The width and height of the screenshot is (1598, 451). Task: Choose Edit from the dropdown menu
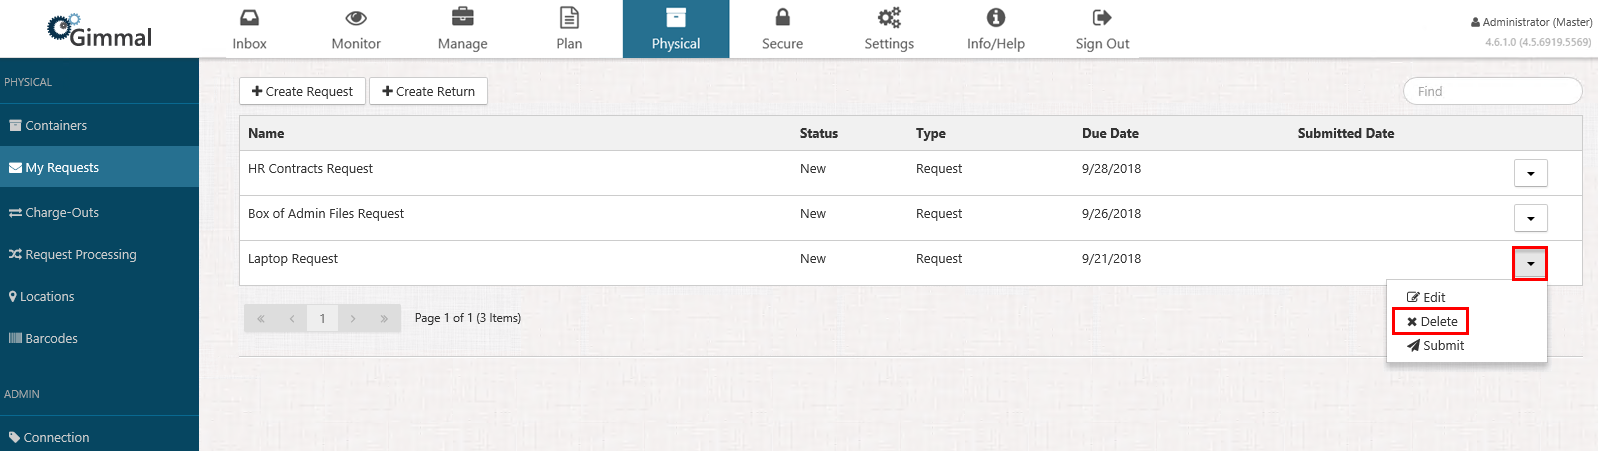pos(1426,297)
